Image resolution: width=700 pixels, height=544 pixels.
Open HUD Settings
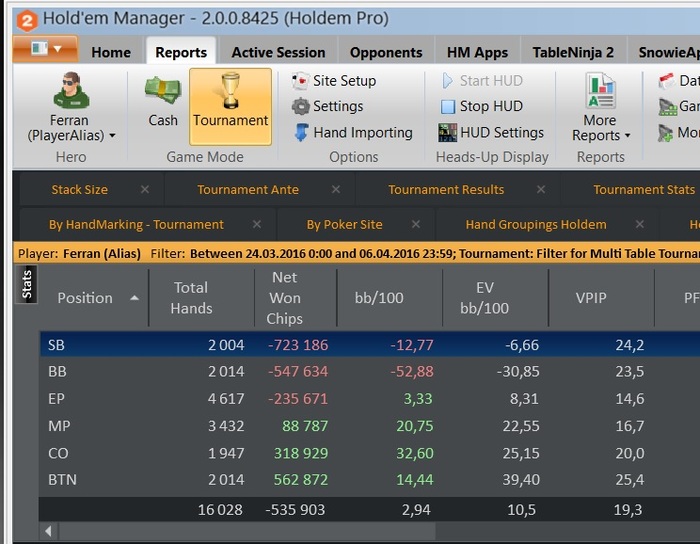[491, 133]
